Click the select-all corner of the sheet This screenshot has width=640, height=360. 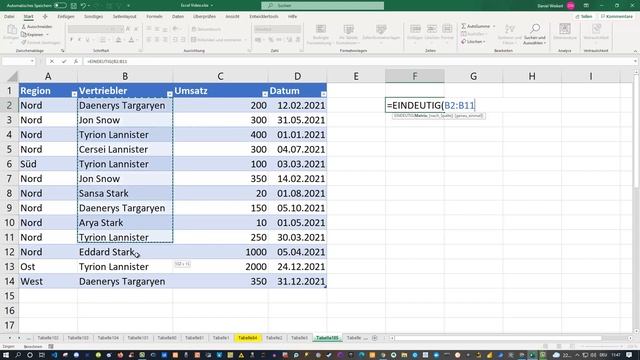(12, 76)
